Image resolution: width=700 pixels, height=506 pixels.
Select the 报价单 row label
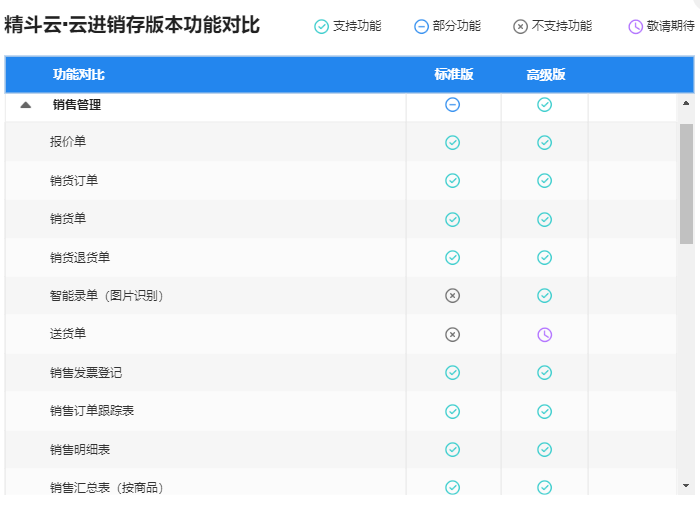click(x=68, y=142)
